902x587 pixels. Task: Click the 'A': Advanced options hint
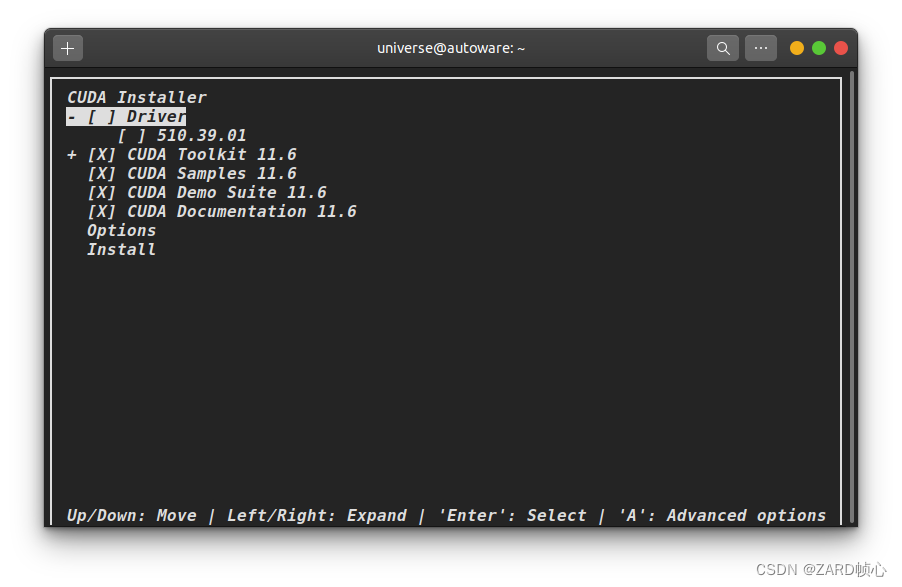pos(722,516)
